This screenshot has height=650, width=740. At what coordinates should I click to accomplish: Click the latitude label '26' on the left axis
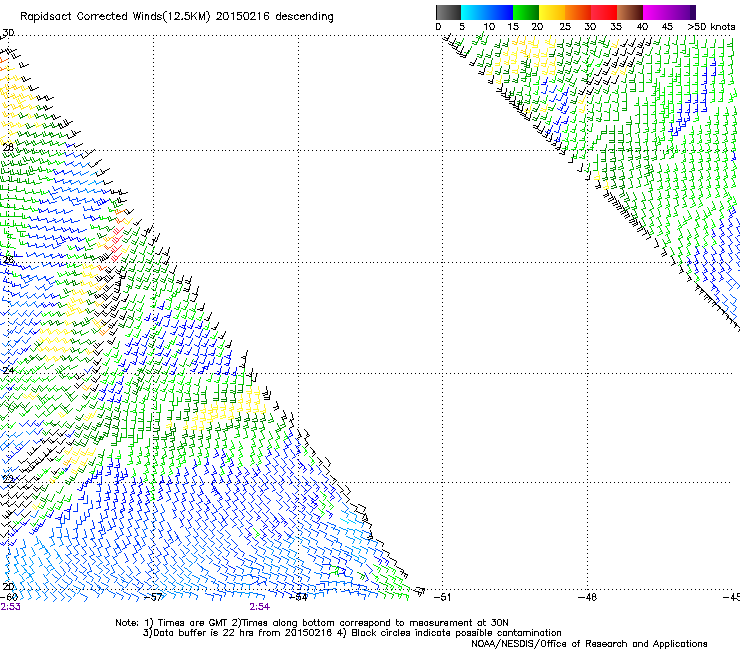click(8, 260)
